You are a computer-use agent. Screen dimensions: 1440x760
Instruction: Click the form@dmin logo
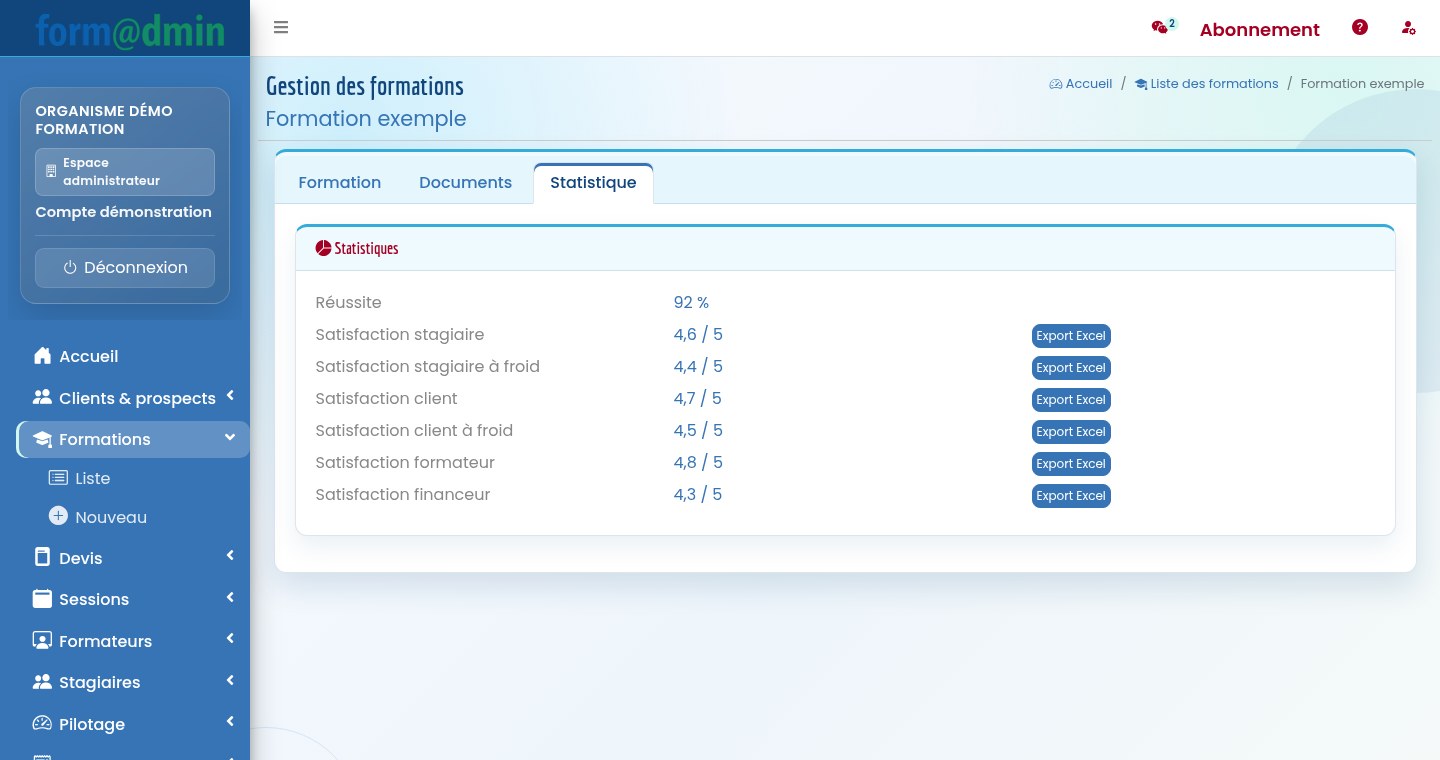pyautogui.click(x=130, y=31)
